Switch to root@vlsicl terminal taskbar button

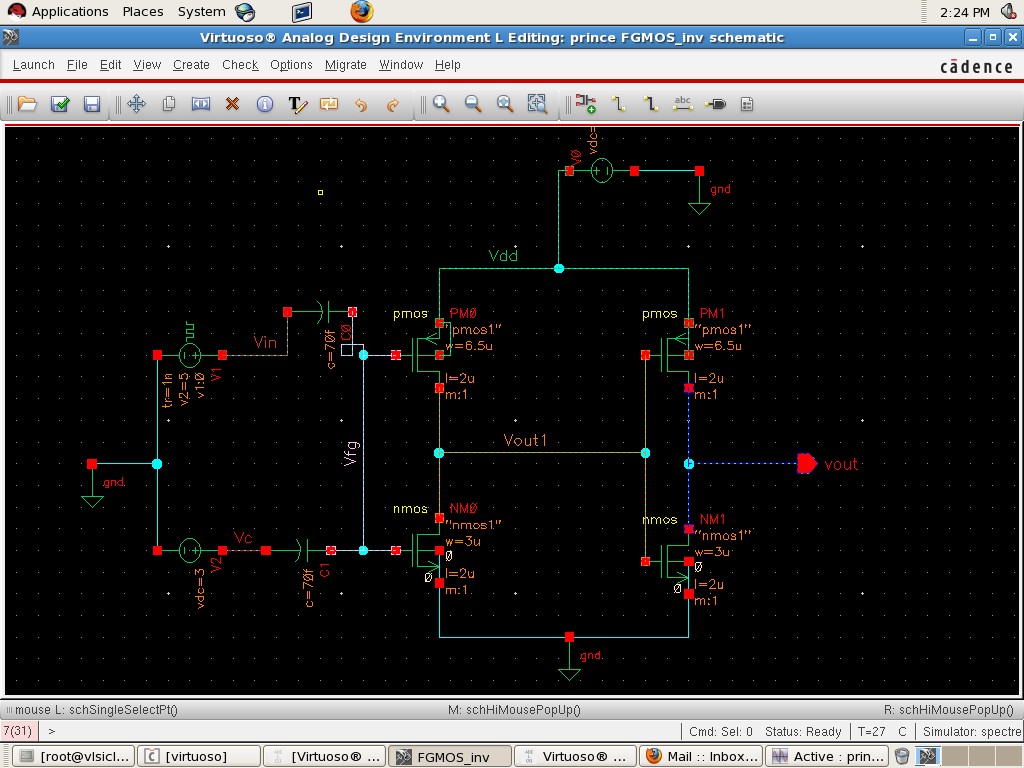point(74,756)
